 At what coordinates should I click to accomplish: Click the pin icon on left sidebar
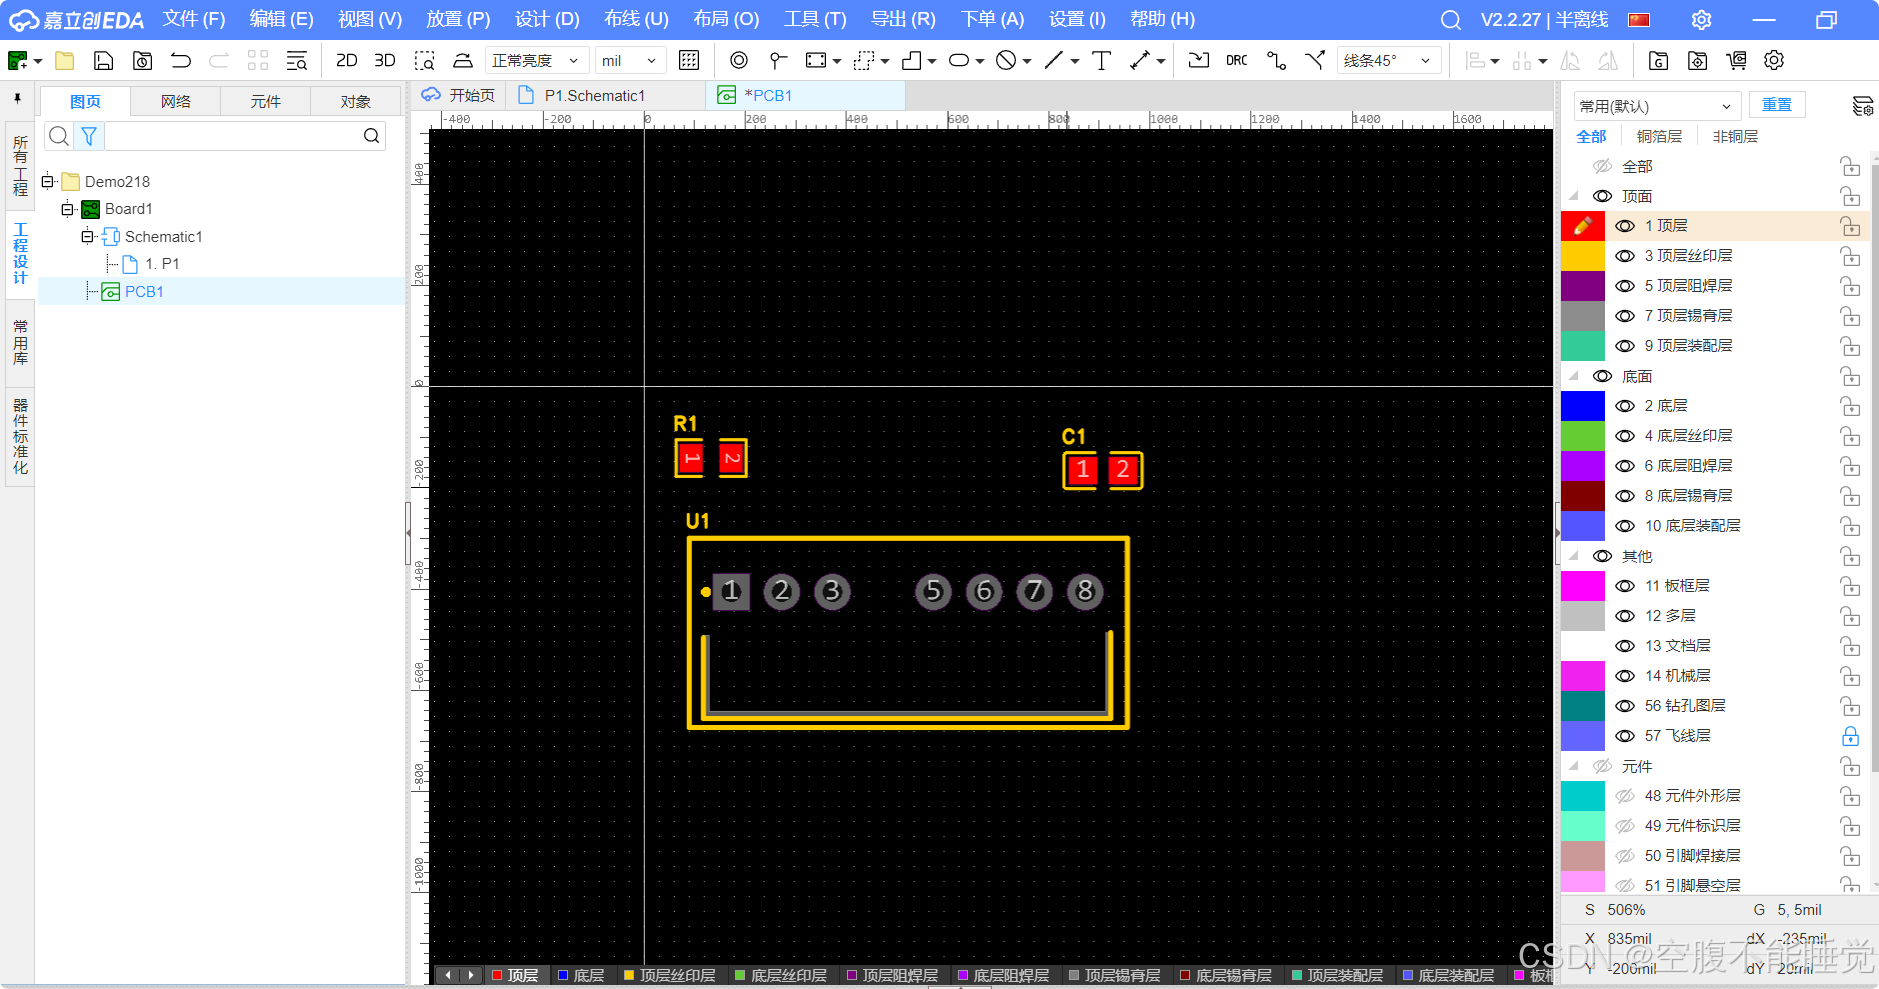pos(18,99)
